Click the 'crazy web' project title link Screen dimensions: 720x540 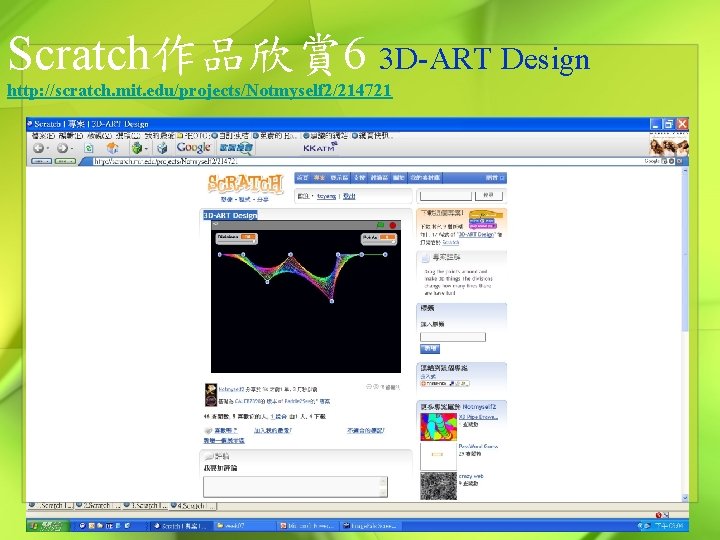471,476
